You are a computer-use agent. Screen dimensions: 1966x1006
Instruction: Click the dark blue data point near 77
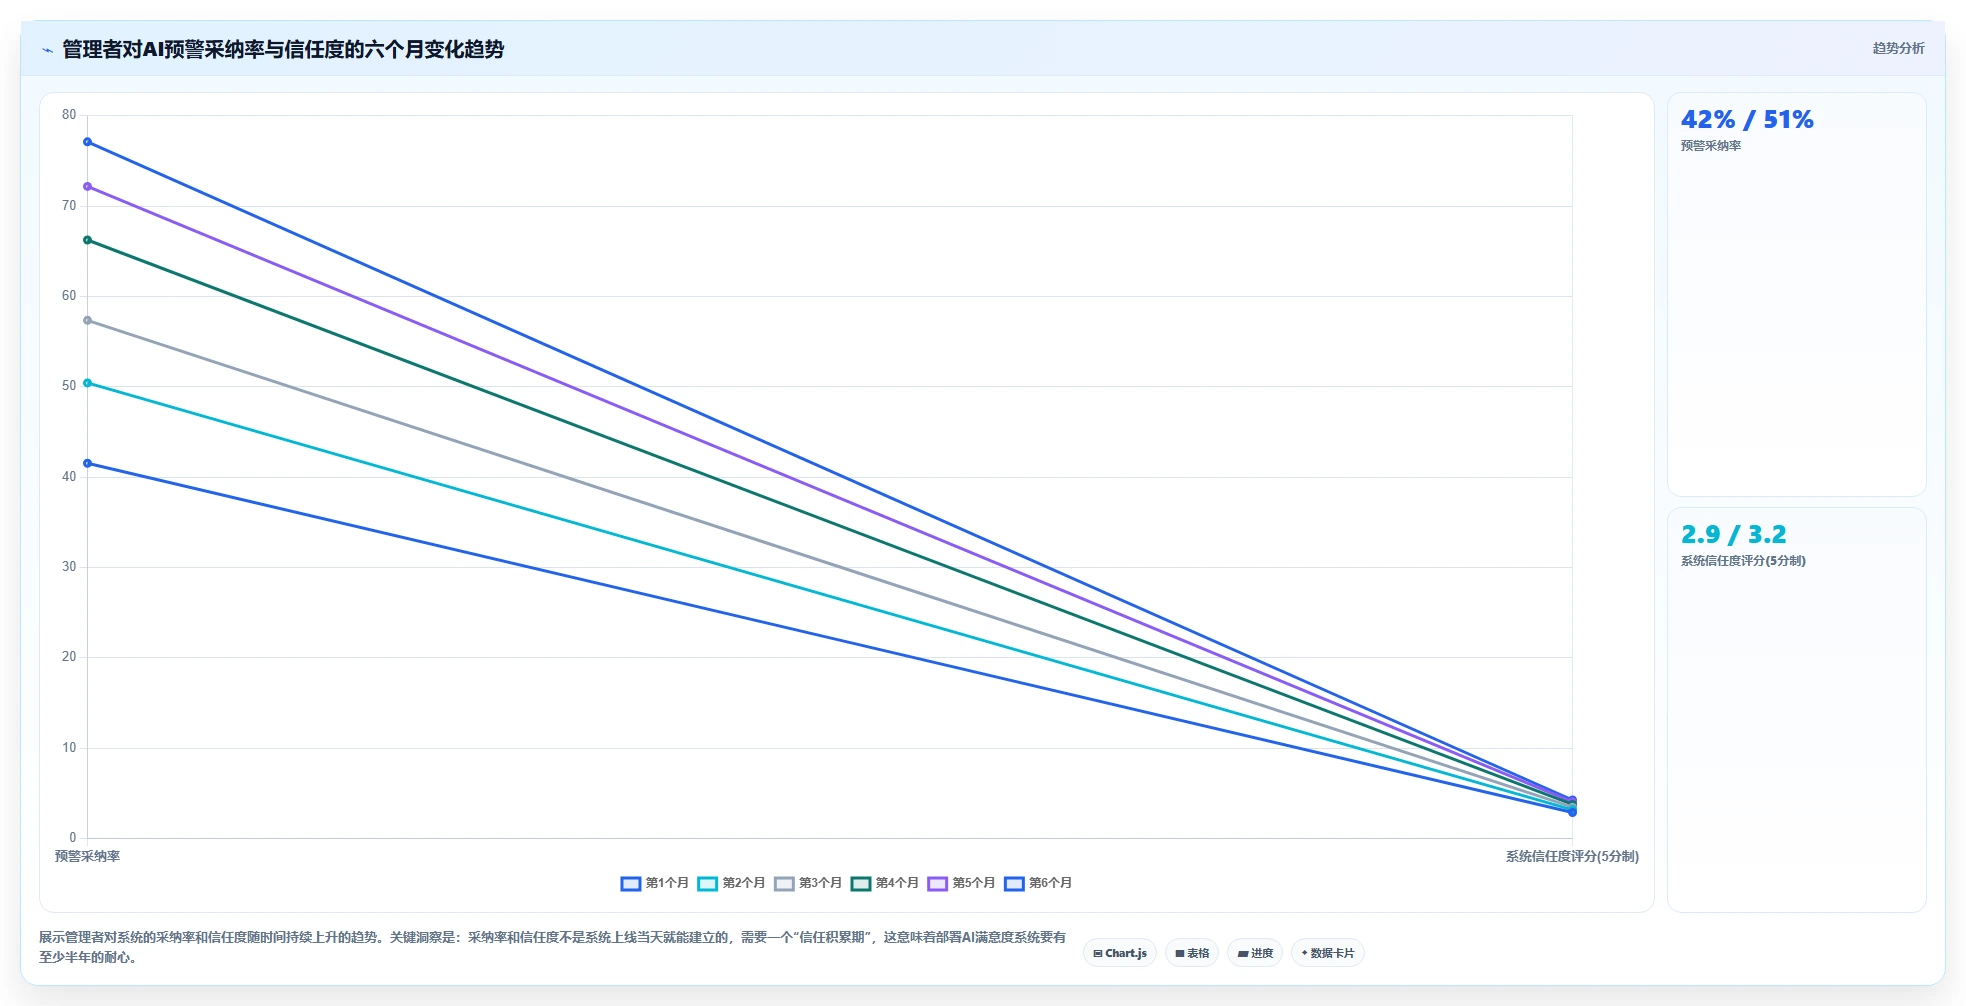(x=88, y=142)
